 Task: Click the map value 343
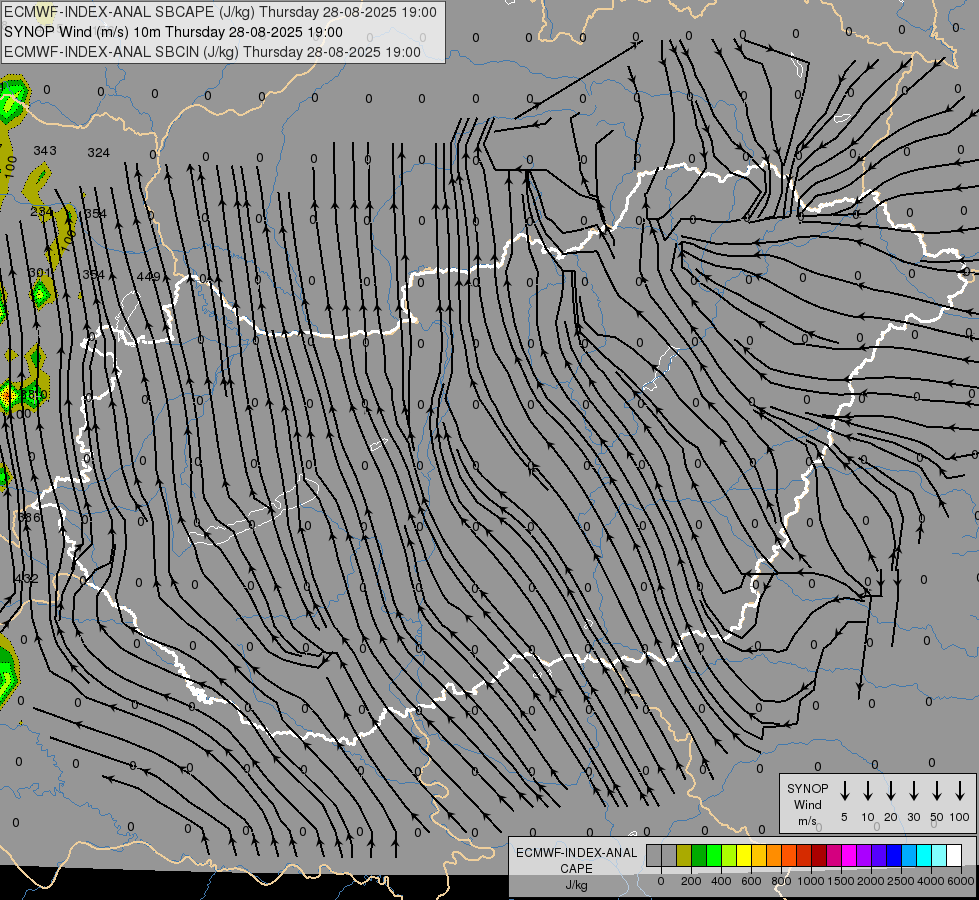coord(45,151)
